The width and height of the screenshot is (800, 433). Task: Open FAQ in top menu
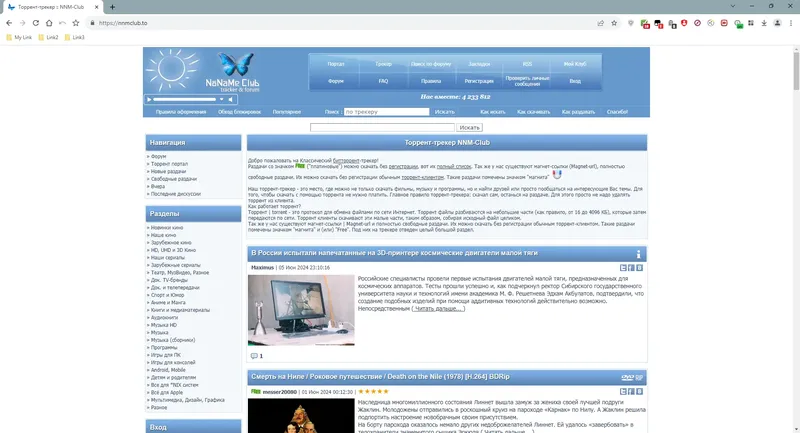pyautogui.click(x=383, y=81)
